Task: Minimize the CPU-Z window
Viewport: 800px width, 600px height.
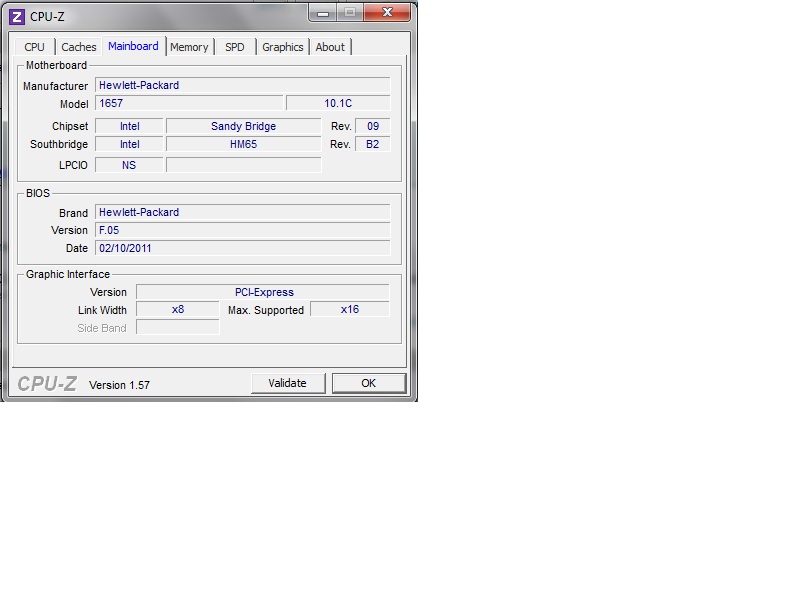Action: click(322, 13)
